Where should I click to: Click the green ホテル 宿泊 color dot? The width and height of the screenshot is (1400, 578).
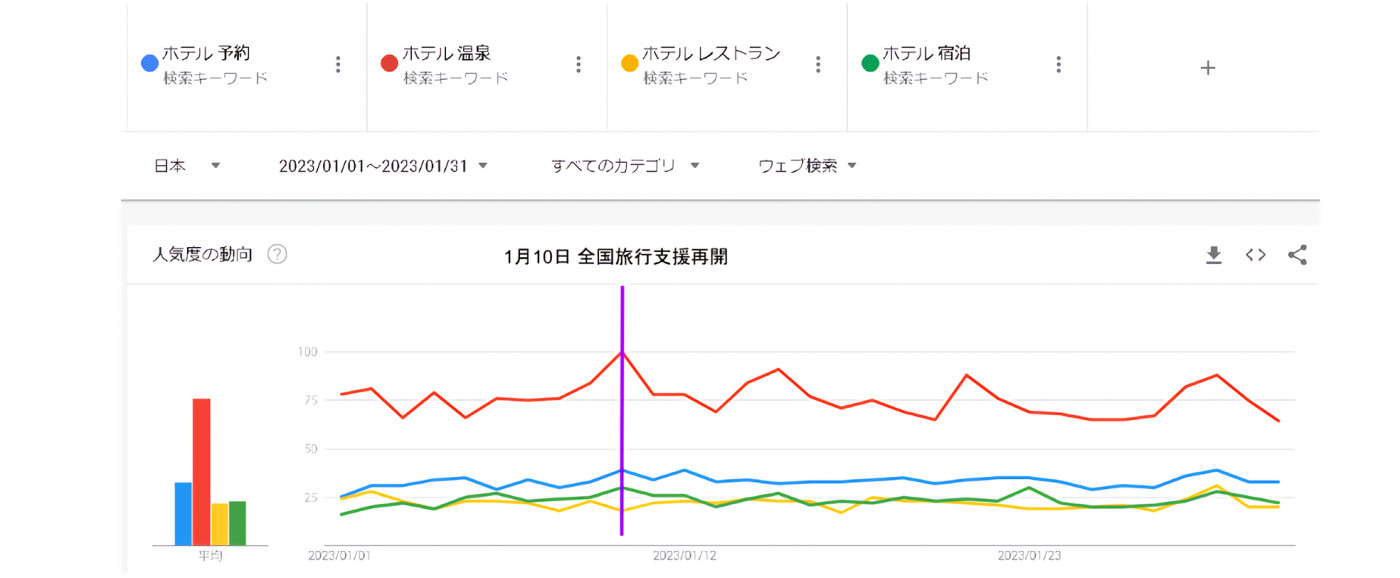coord(870,64)
